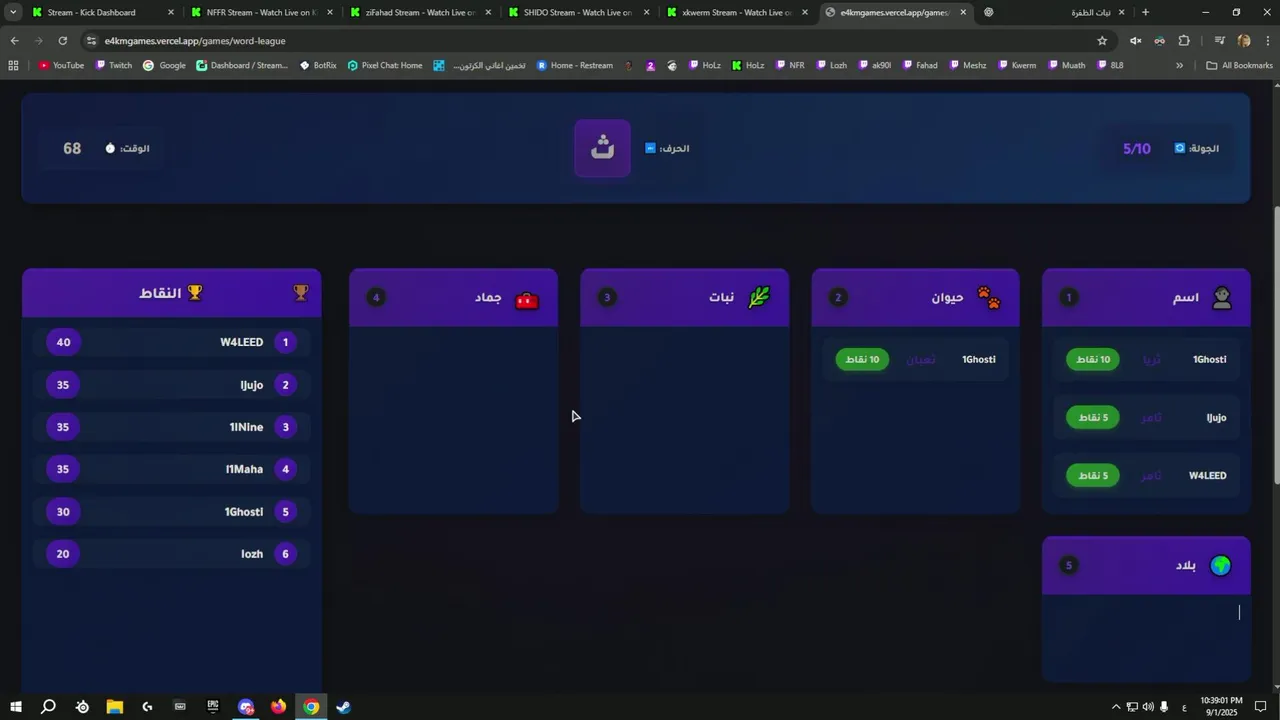
Task: Open the Google bookmark
Action: point(164,65)
